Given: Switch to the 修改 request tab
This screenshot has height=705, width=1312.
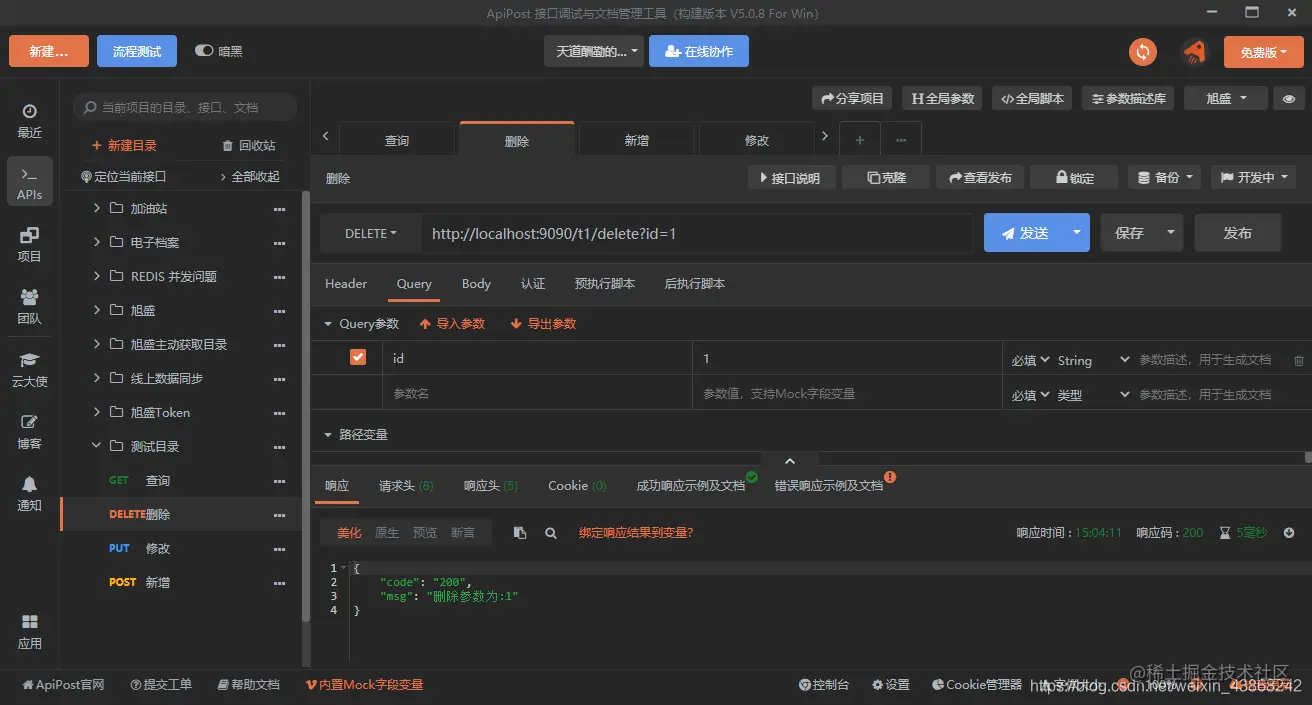Looking at the screenshot, I should (757, 140).
